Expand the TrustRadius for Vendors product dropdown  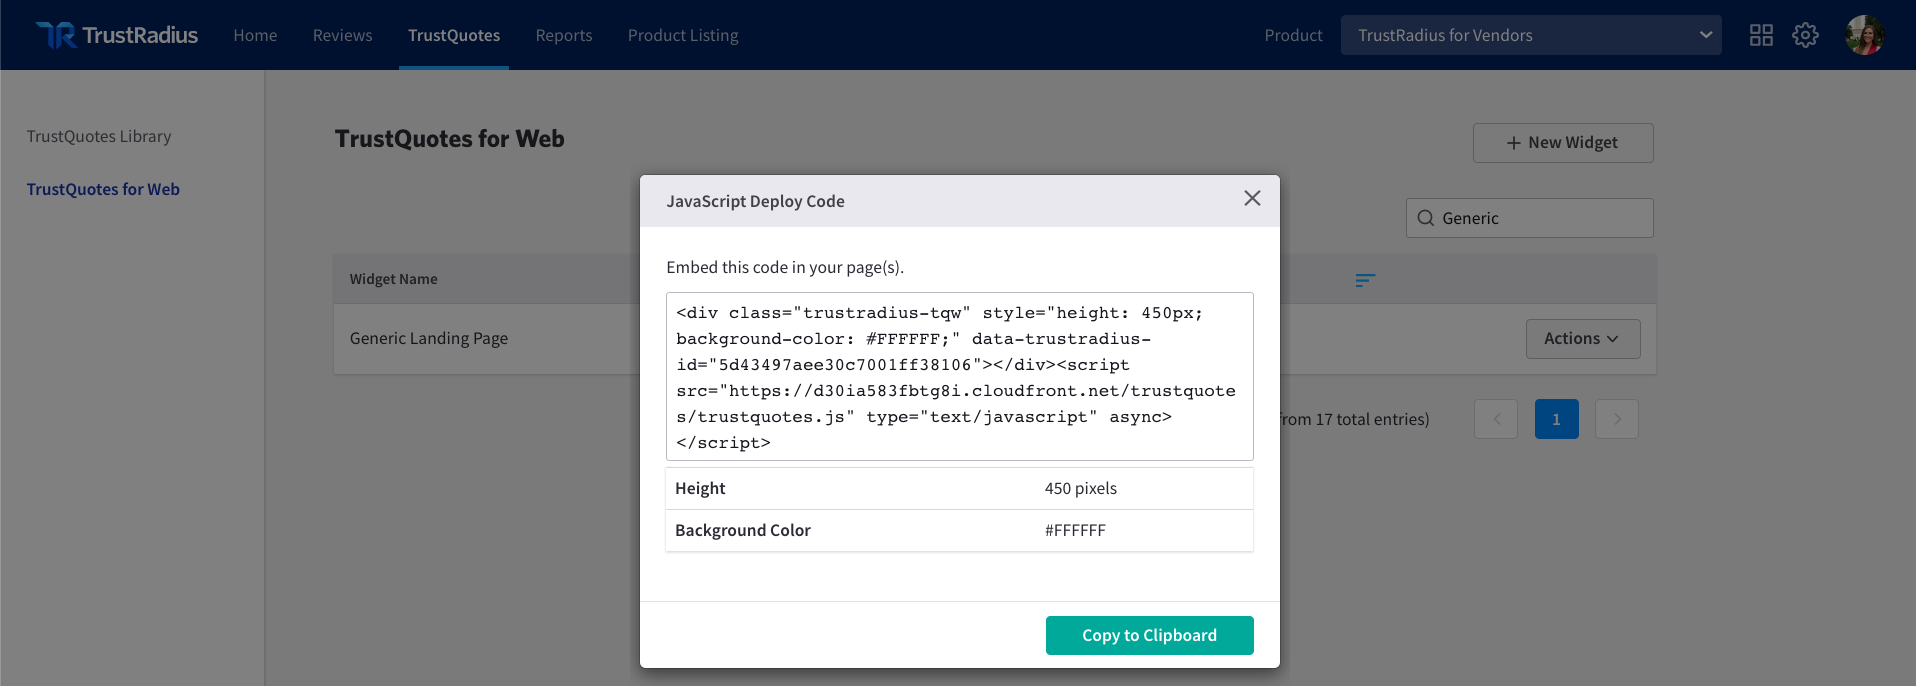tap(1531, 35)
